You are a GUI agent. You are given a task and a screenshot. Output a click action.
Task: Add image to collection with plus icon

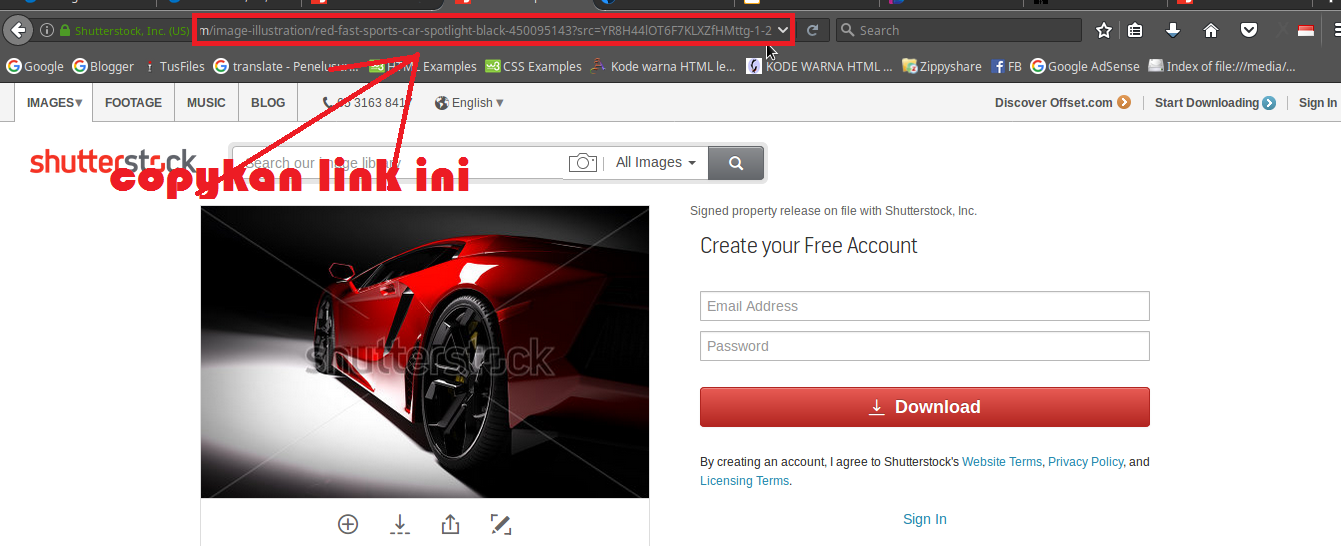pyautogui.click(x=348, y=524)
